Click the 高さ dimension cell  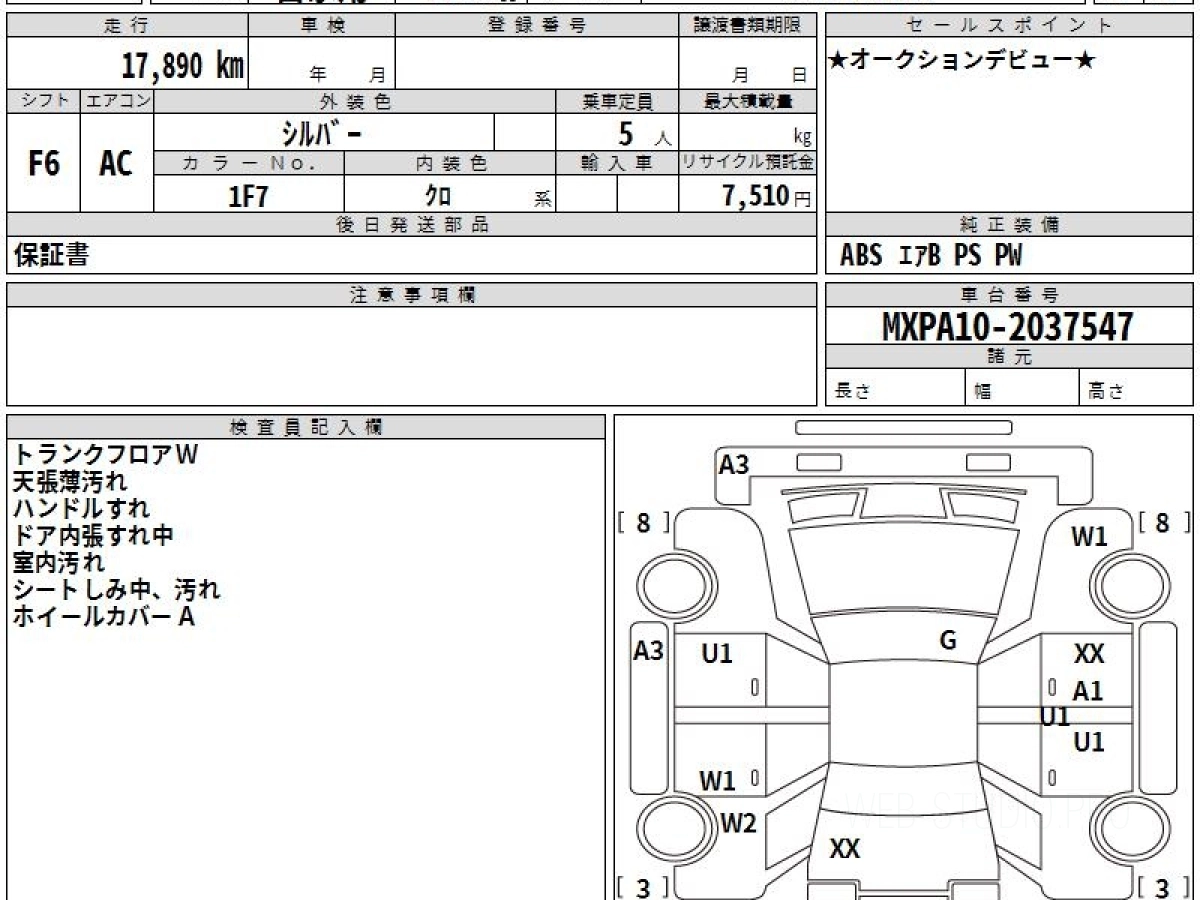point(1136,388)
